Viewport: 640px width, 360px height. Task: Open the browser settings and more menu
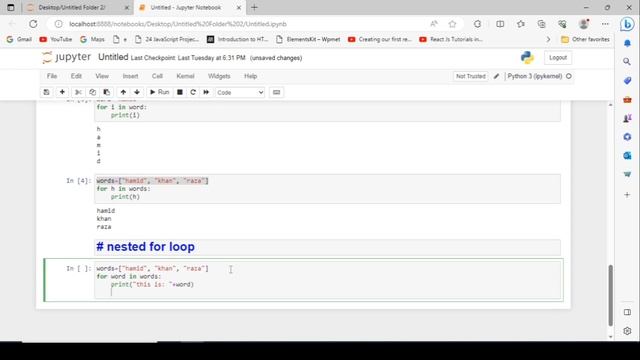point(605,24)
